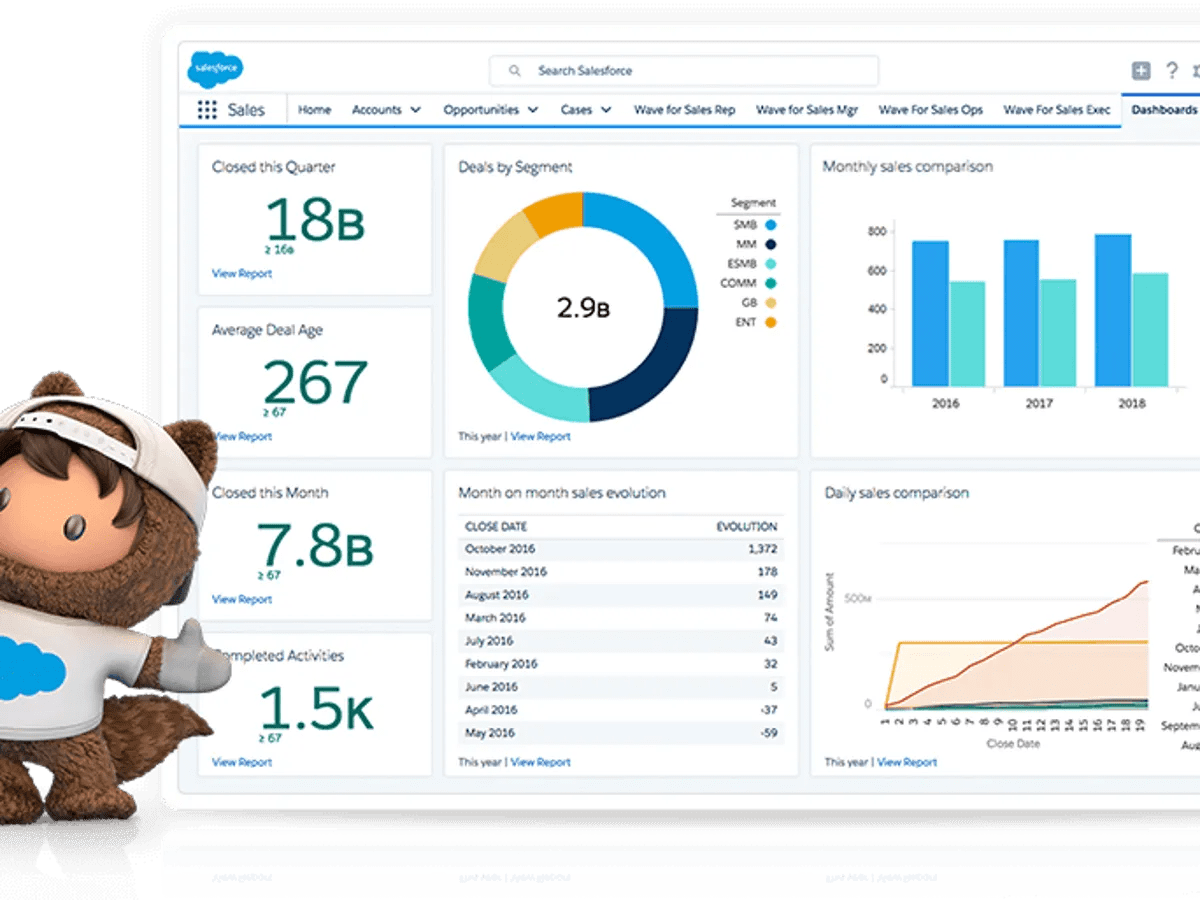Open the help question mark icon
Viewport: 1200px width, 900px height.
(1171, 70)
